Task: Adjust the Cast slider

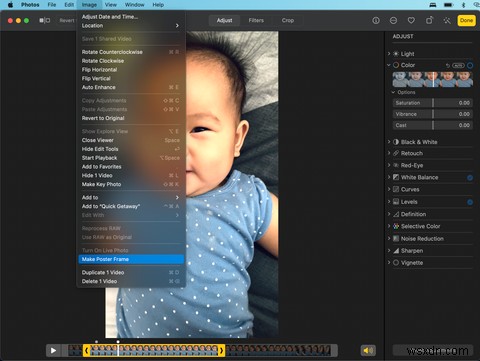Action: (x=432, y=125)
